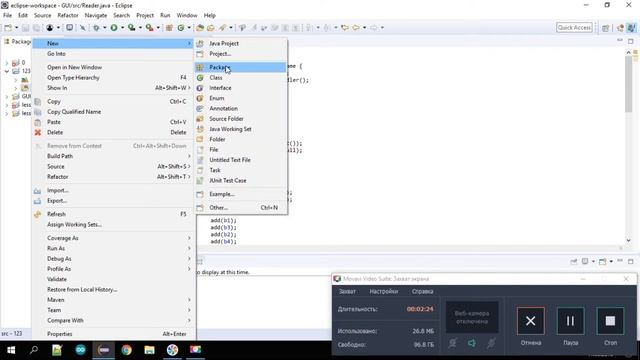Viewport: 640px width, 360px height.
Task: Click Source Folder in New submenu
Action: click(240, 119)
